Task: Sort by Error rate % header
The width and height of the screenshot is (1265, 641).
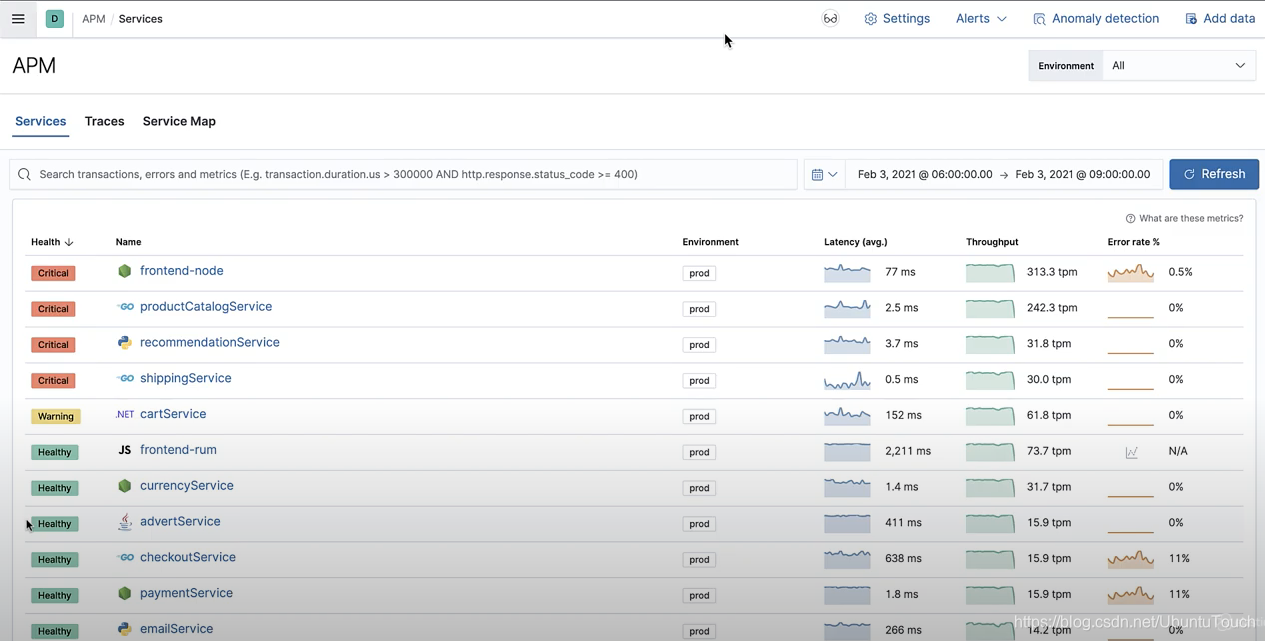Action: (x=1134, y=242)
